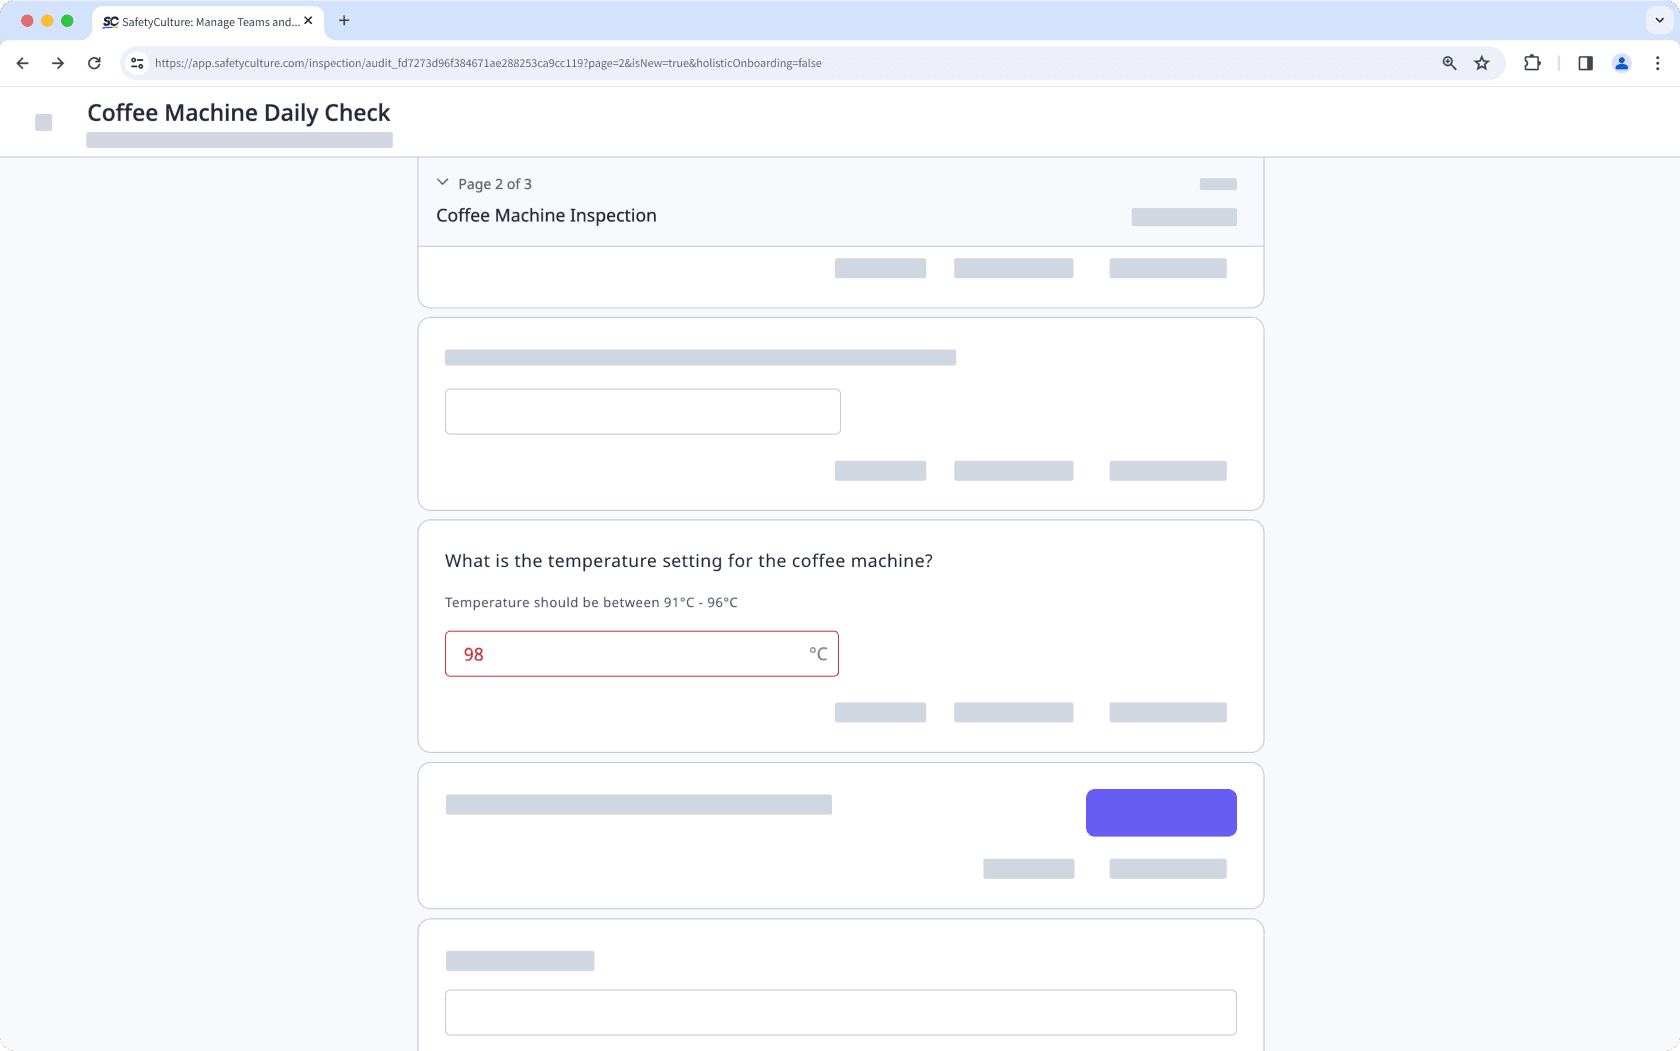The height and width of the screenshot is (1051, 1680).
Task: Click the purple button in the lower card
Action: point(1160,812)
